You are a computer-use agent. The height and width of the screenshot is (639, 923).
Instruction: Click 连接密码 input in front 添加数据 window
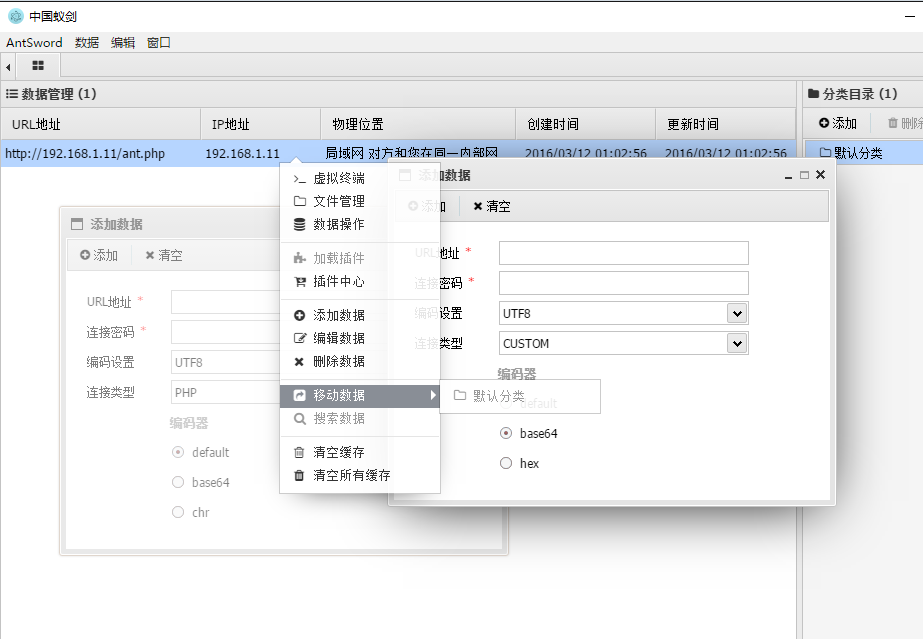[x=623, y=283]
